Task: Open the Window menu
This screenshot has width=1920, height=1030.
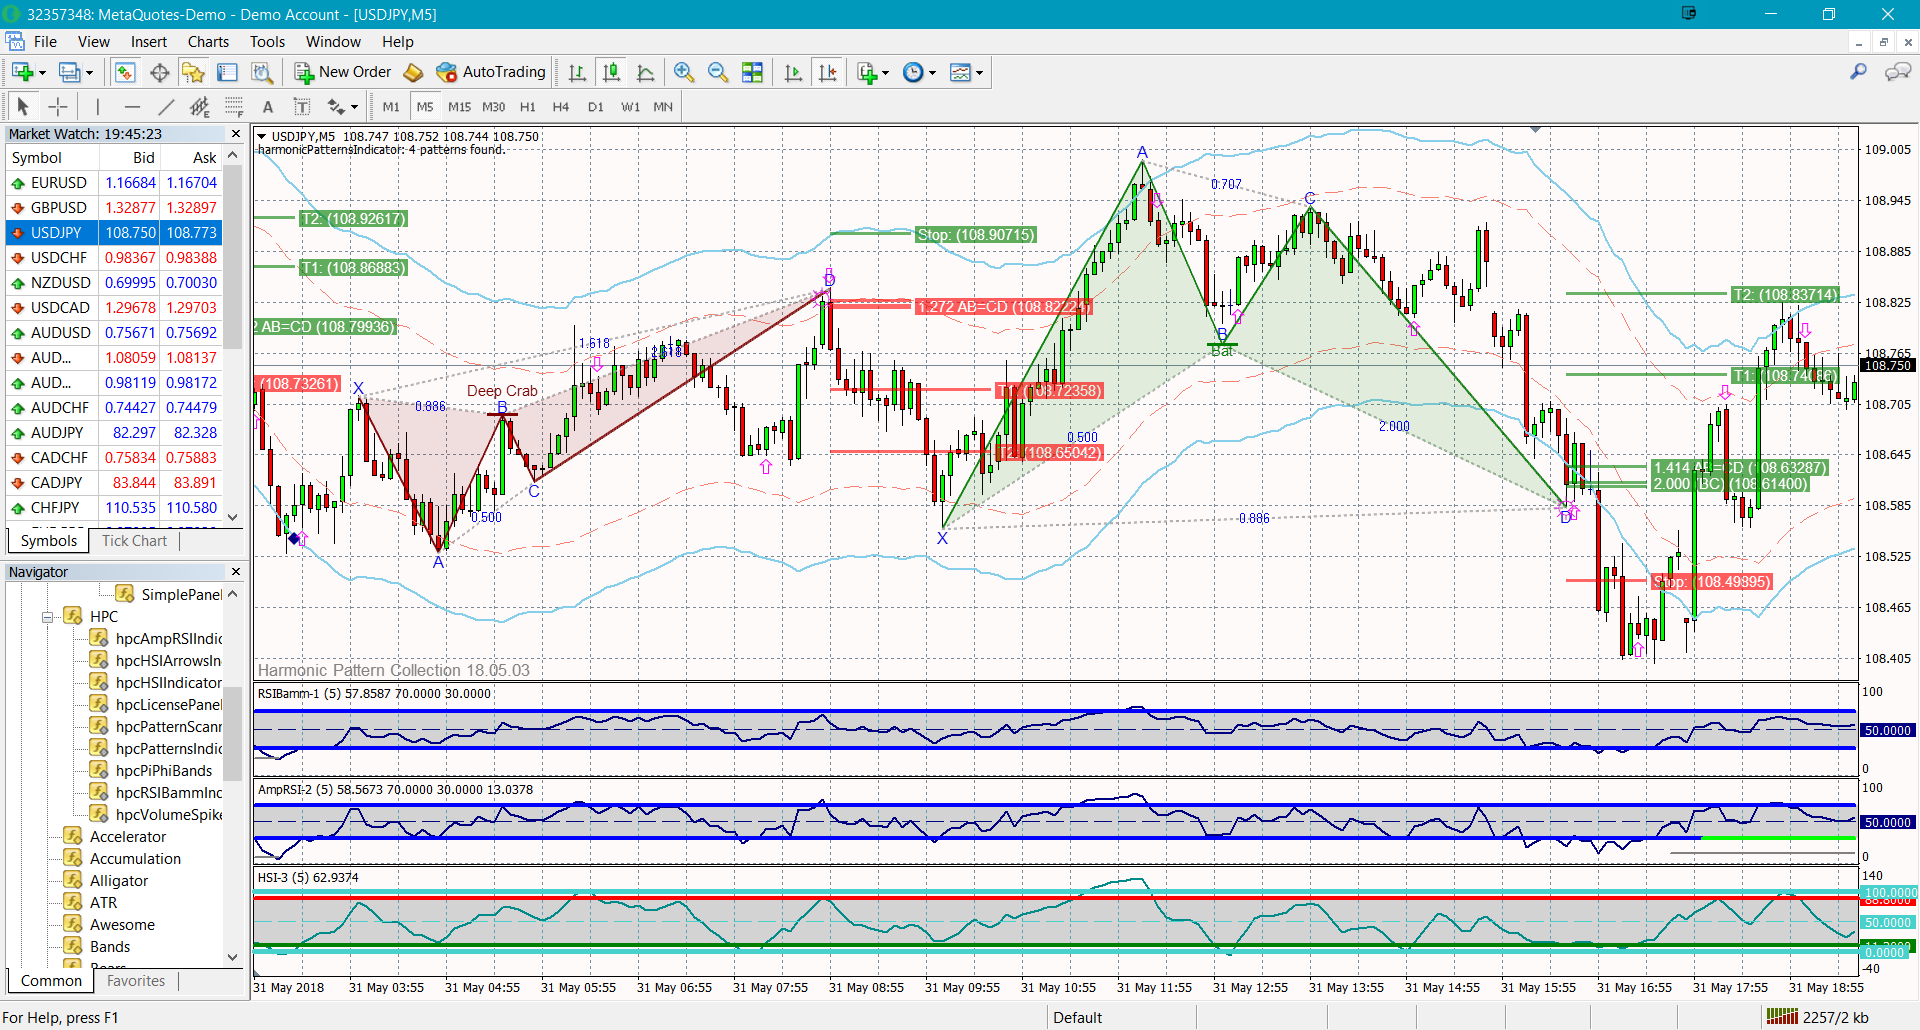Action: click(x=333, y=42)
